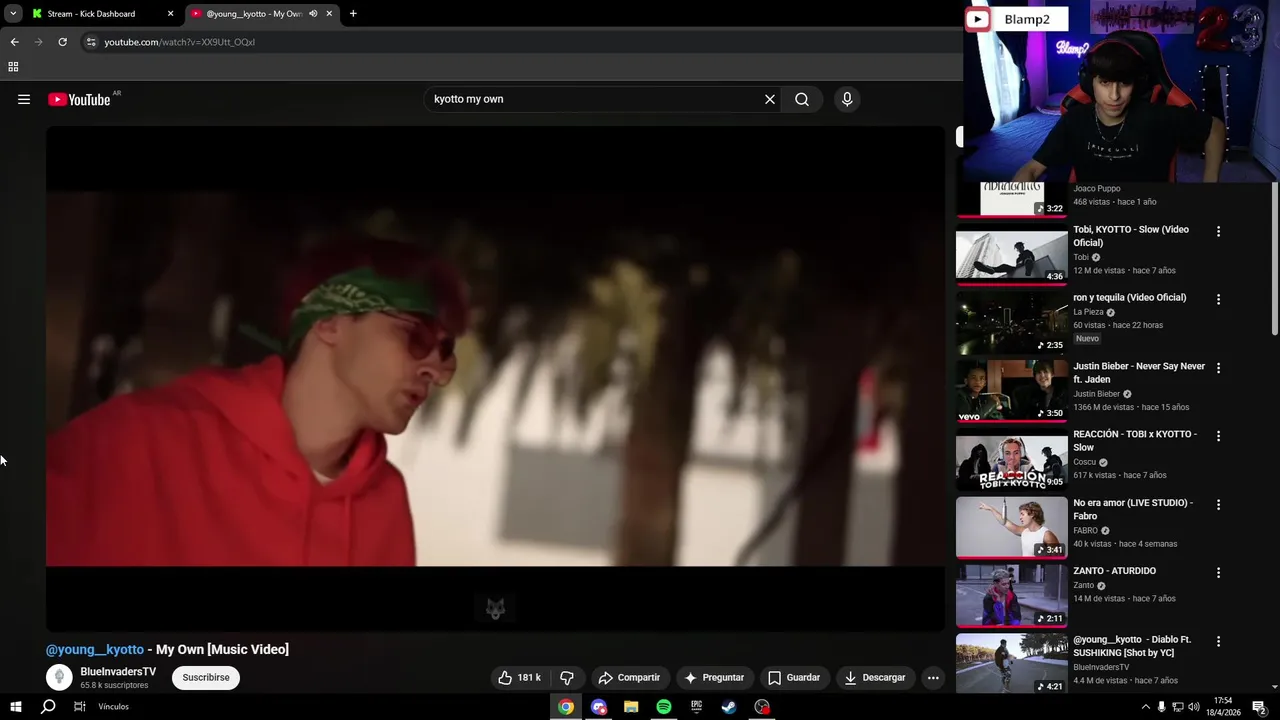Click the Coscu channel name
Viewport: 1280px width, 720px height.
[x=1085, y=462]
